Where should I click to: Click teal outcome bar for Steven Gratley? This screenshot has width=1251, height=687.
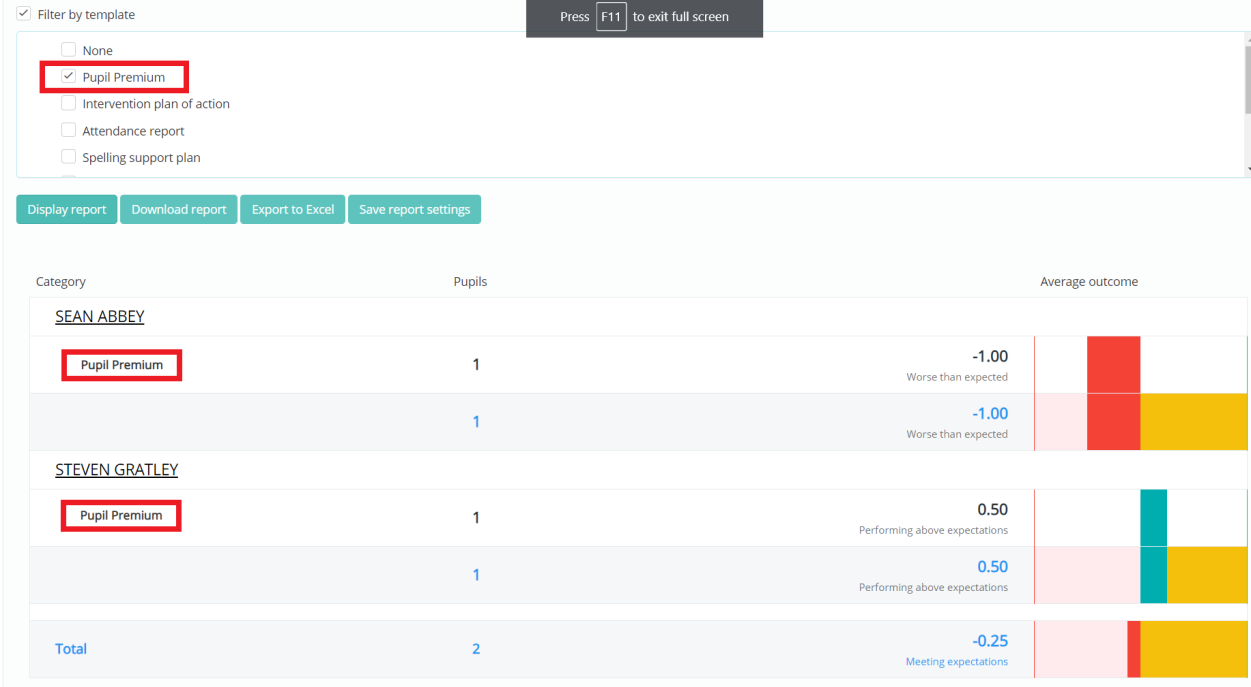pos(1154,517)
